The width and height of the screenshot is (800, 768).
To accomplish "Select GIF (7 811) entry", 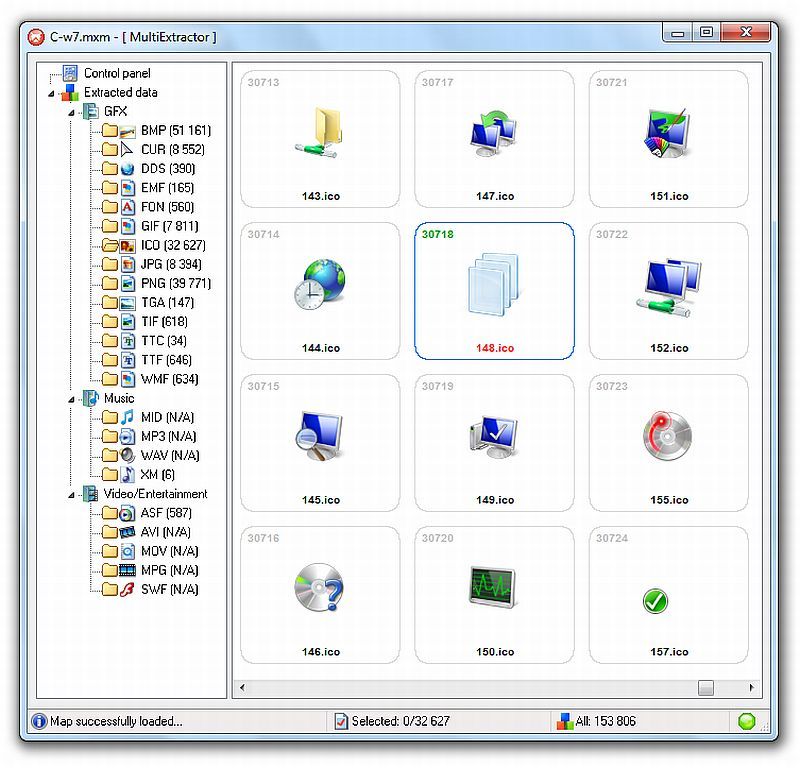I will pyautogui.click(x=169, y=226).
